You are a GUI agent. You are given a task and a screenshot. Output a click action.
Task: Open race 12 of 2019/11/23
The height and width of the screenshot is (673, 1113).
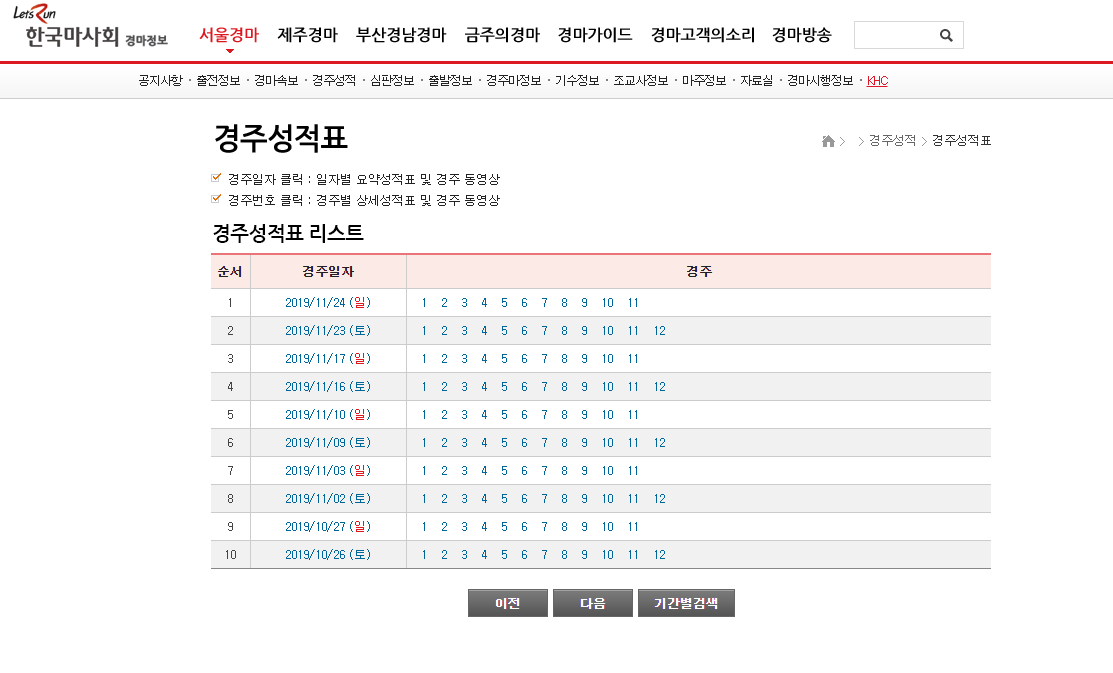pos(658,330)
